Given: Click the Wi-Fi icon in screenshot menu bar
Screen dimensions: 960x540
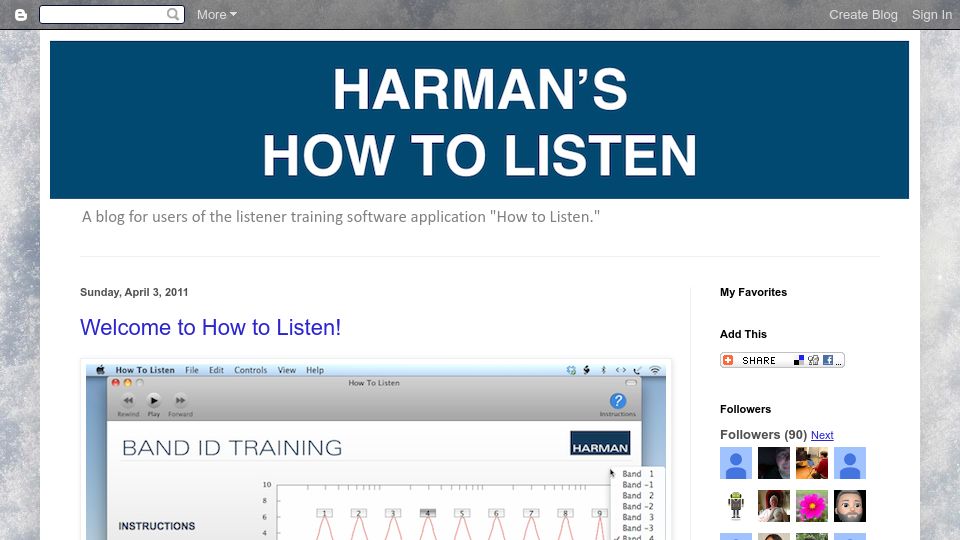Looking at the screenshot, I should click(x=654, y=370).
